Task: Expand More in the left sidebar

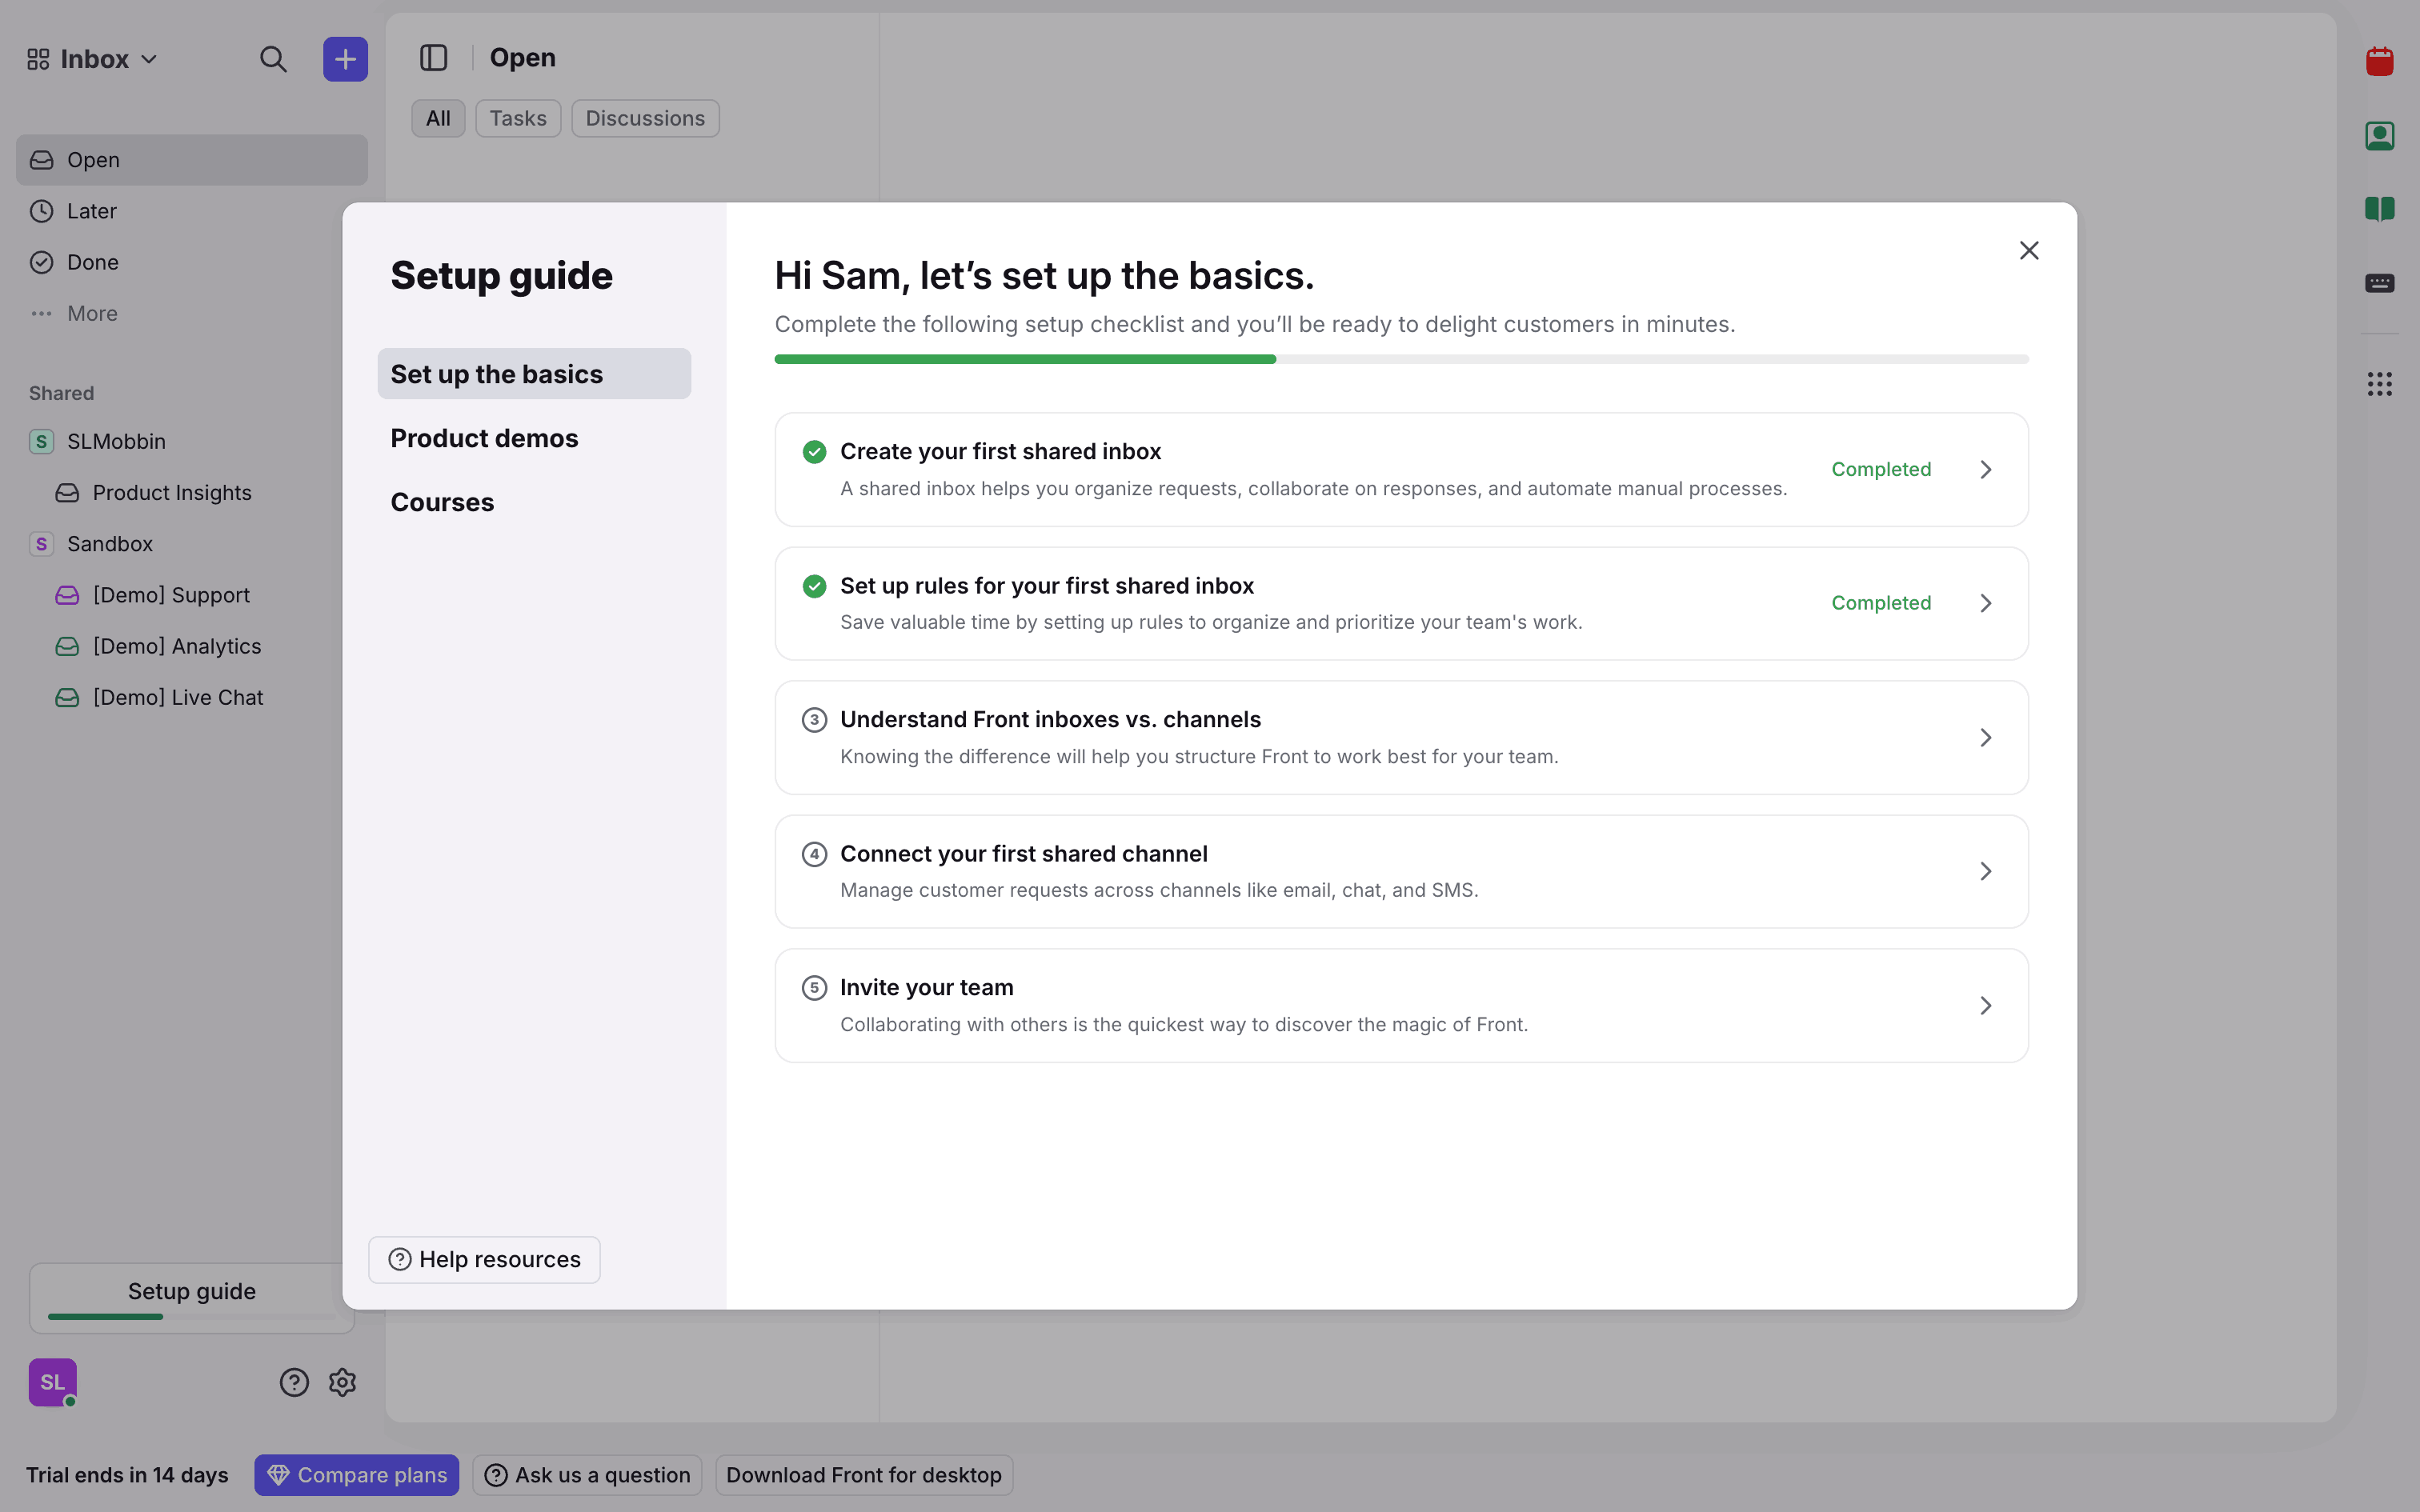Action: (91, 314)
